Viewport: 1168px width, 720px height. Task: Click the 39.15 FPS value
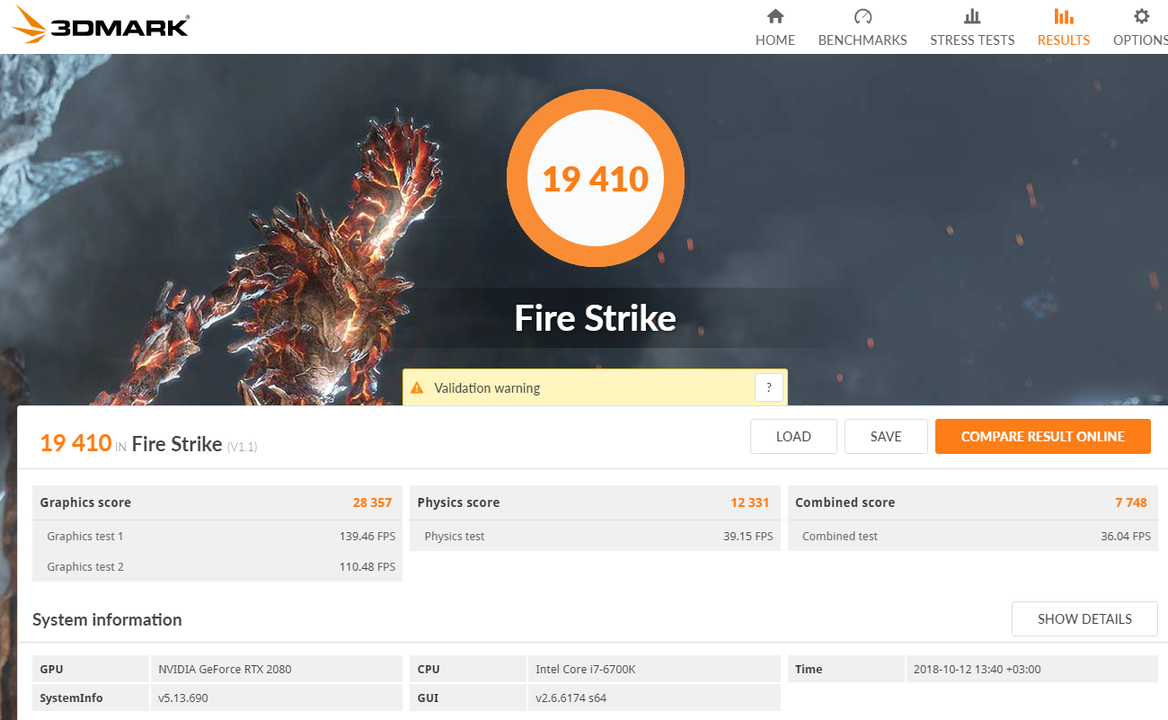click(748, 536)
